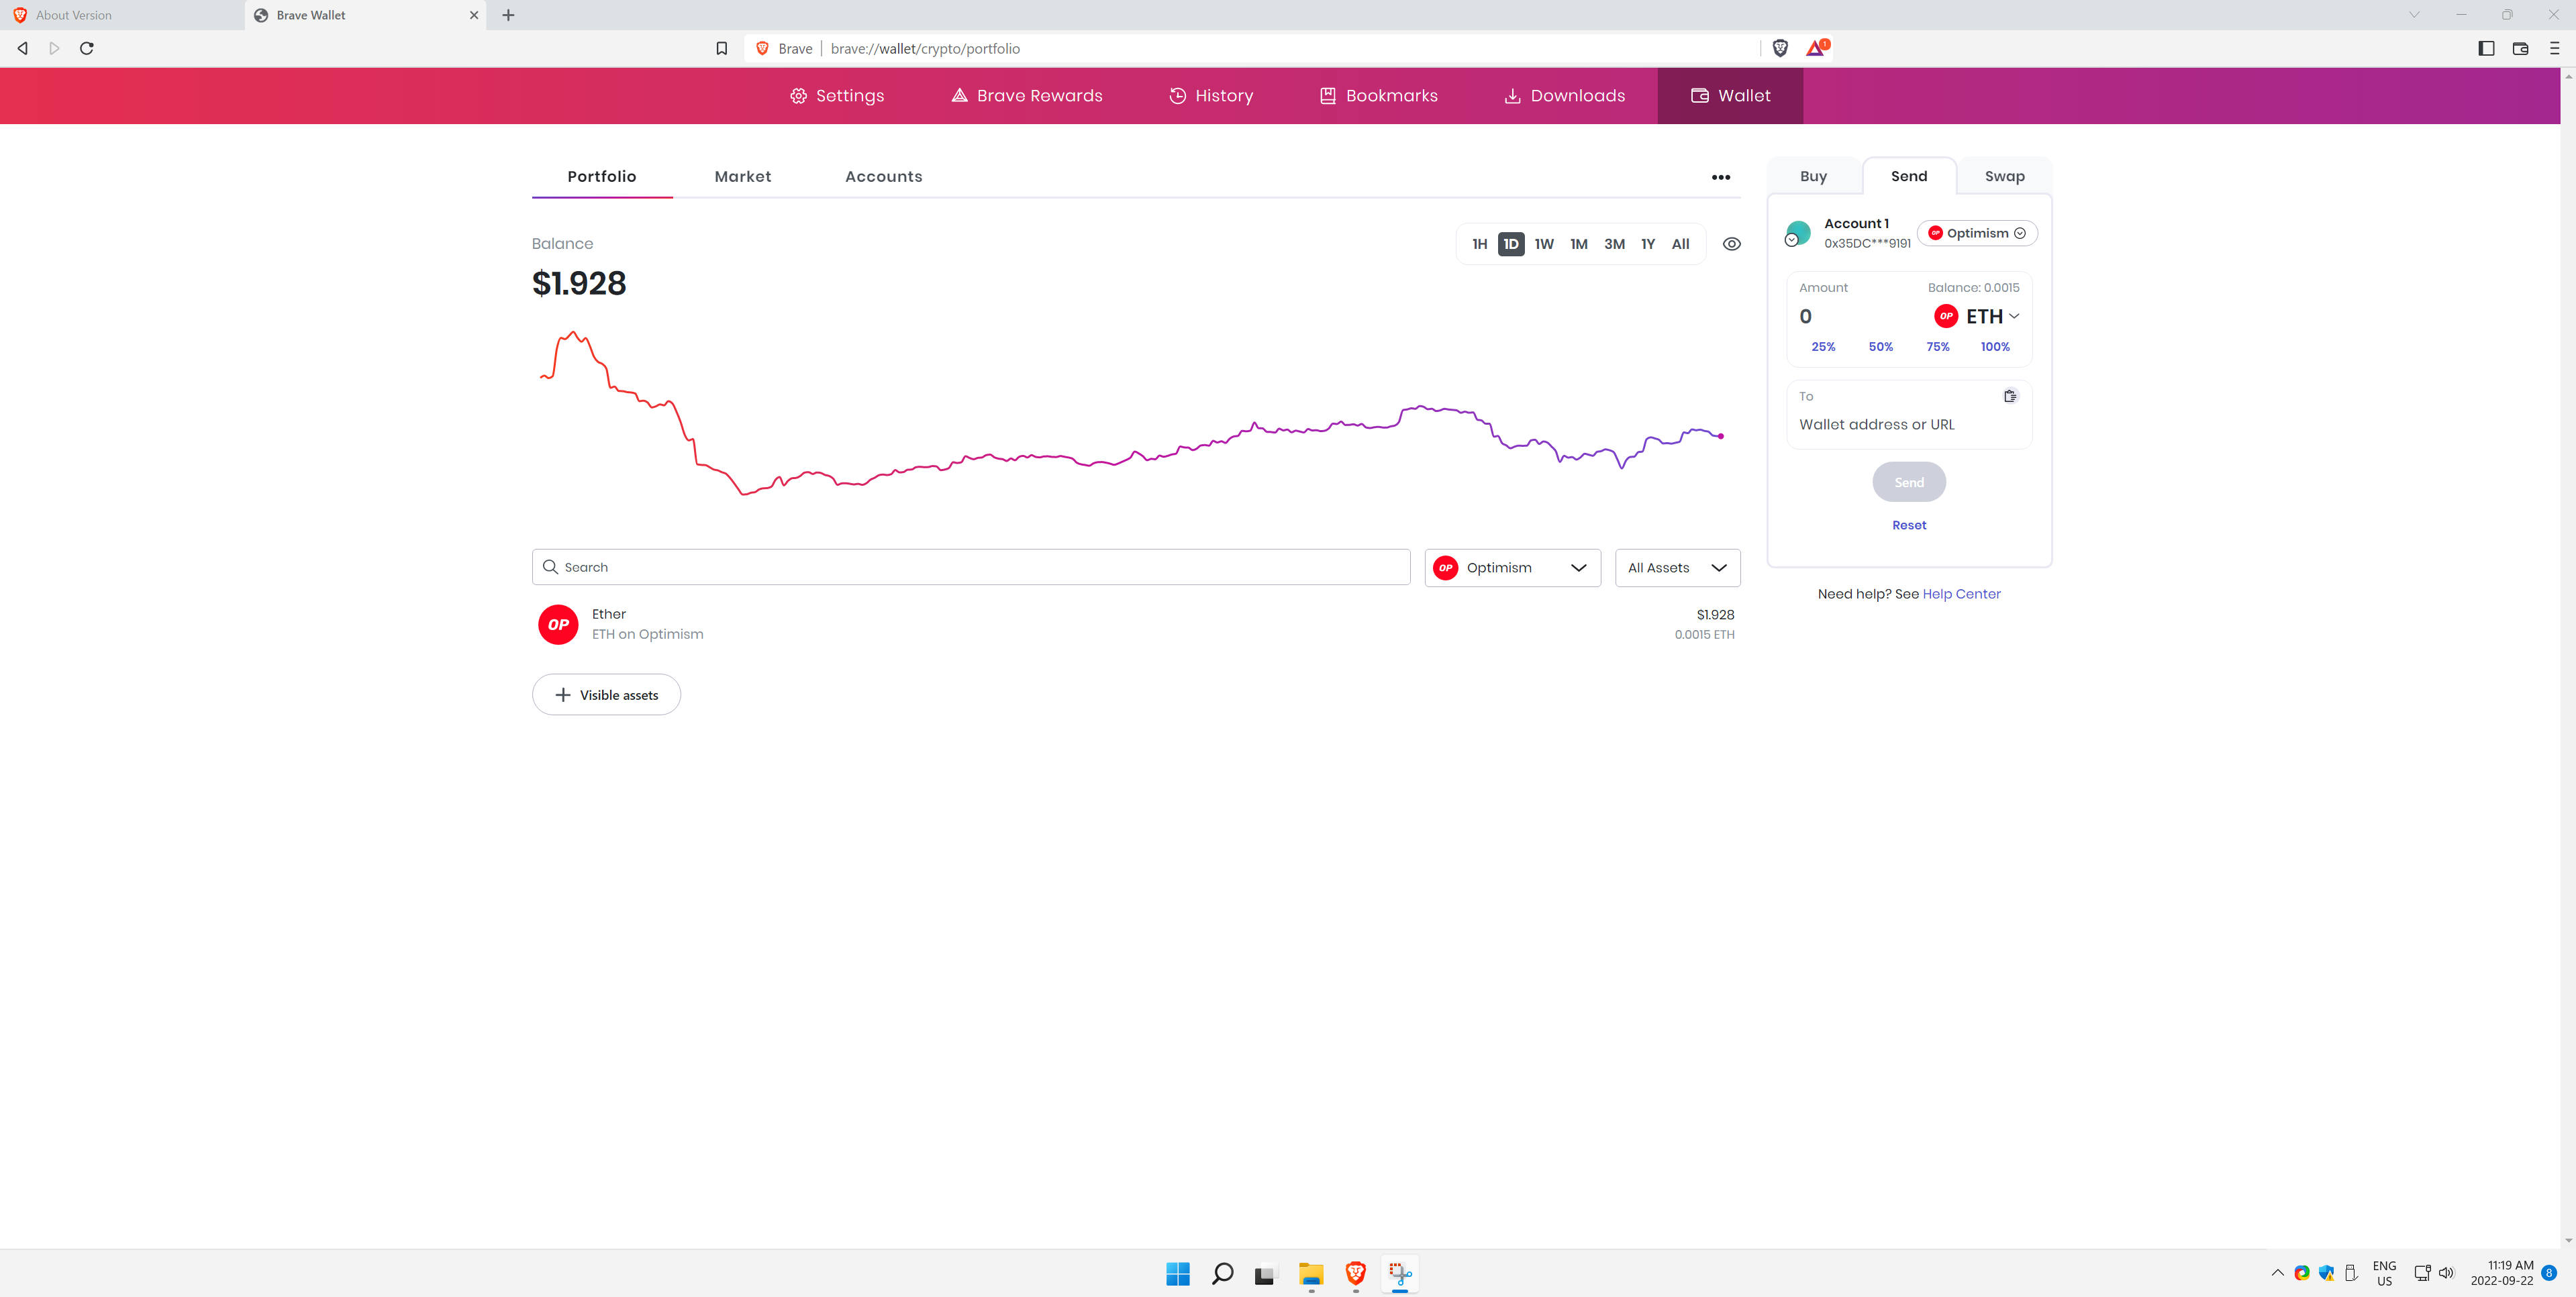Open the portfolio more options ellipsis menu
Image resolution: width=2576 pixels, height=1297 pixels.
click(1722, 176)
